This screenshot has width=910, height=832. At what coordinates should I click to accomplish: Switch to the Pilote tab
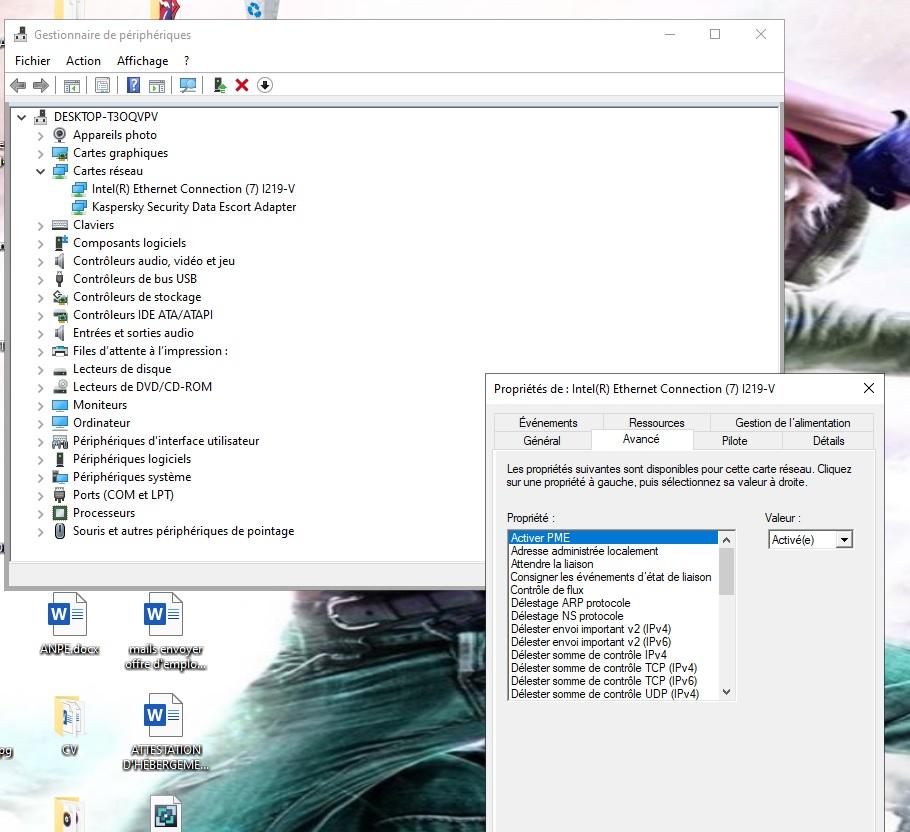[x=734, y=440]
